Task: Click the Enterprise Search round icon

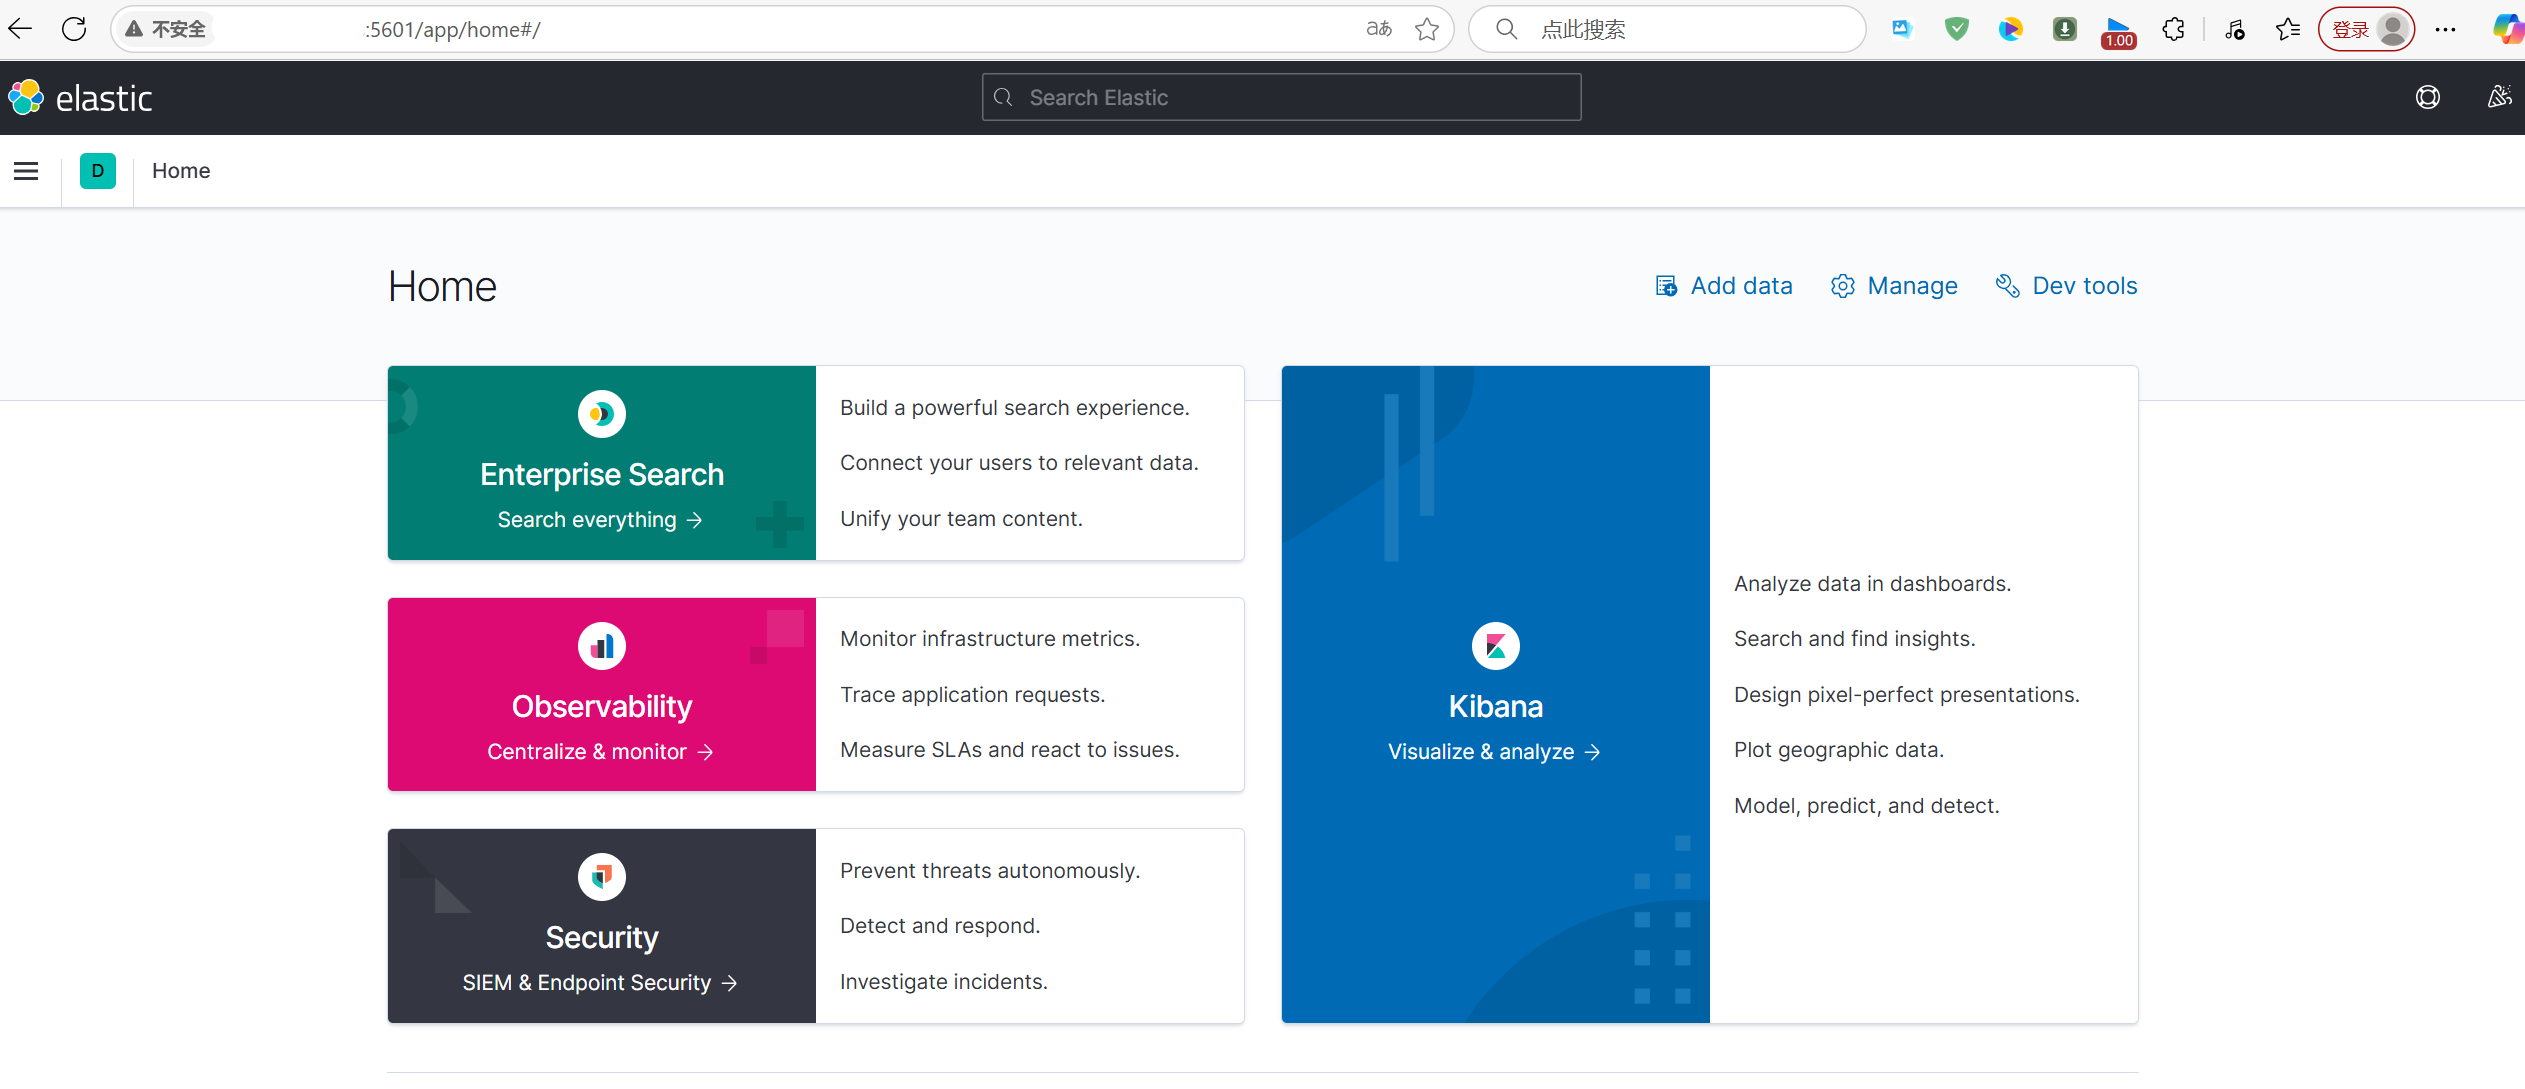Action: click(601, 414)
